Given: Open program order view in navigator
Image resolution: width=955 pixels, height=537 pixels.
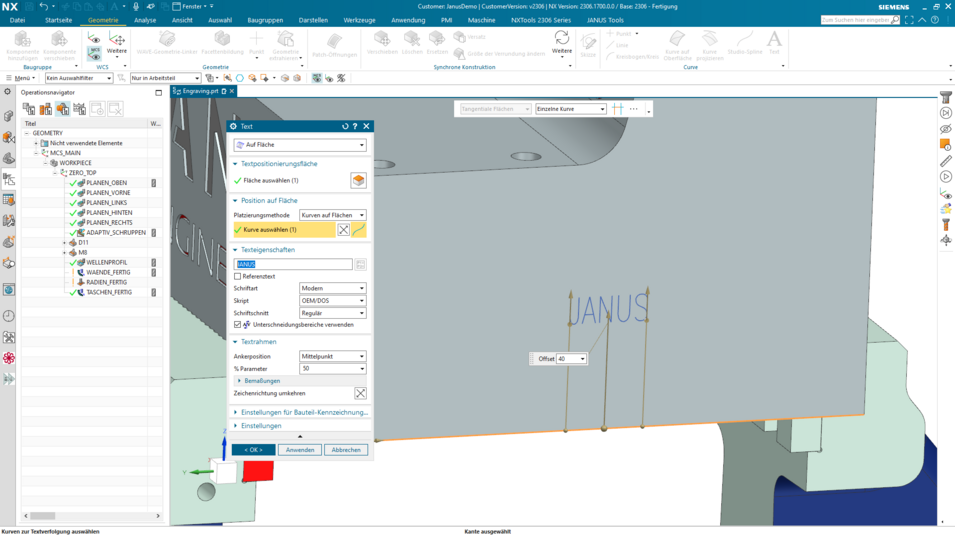Looking at the screenshot, I should [29, 109].
